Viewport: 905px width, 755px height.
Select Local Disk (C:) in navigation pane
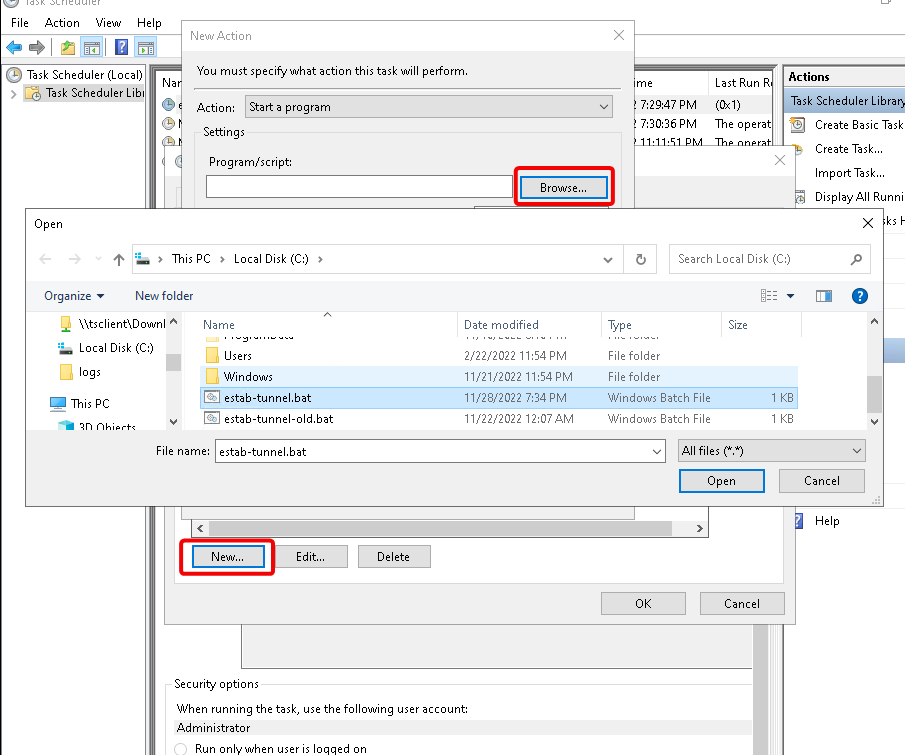click(115, 348)
